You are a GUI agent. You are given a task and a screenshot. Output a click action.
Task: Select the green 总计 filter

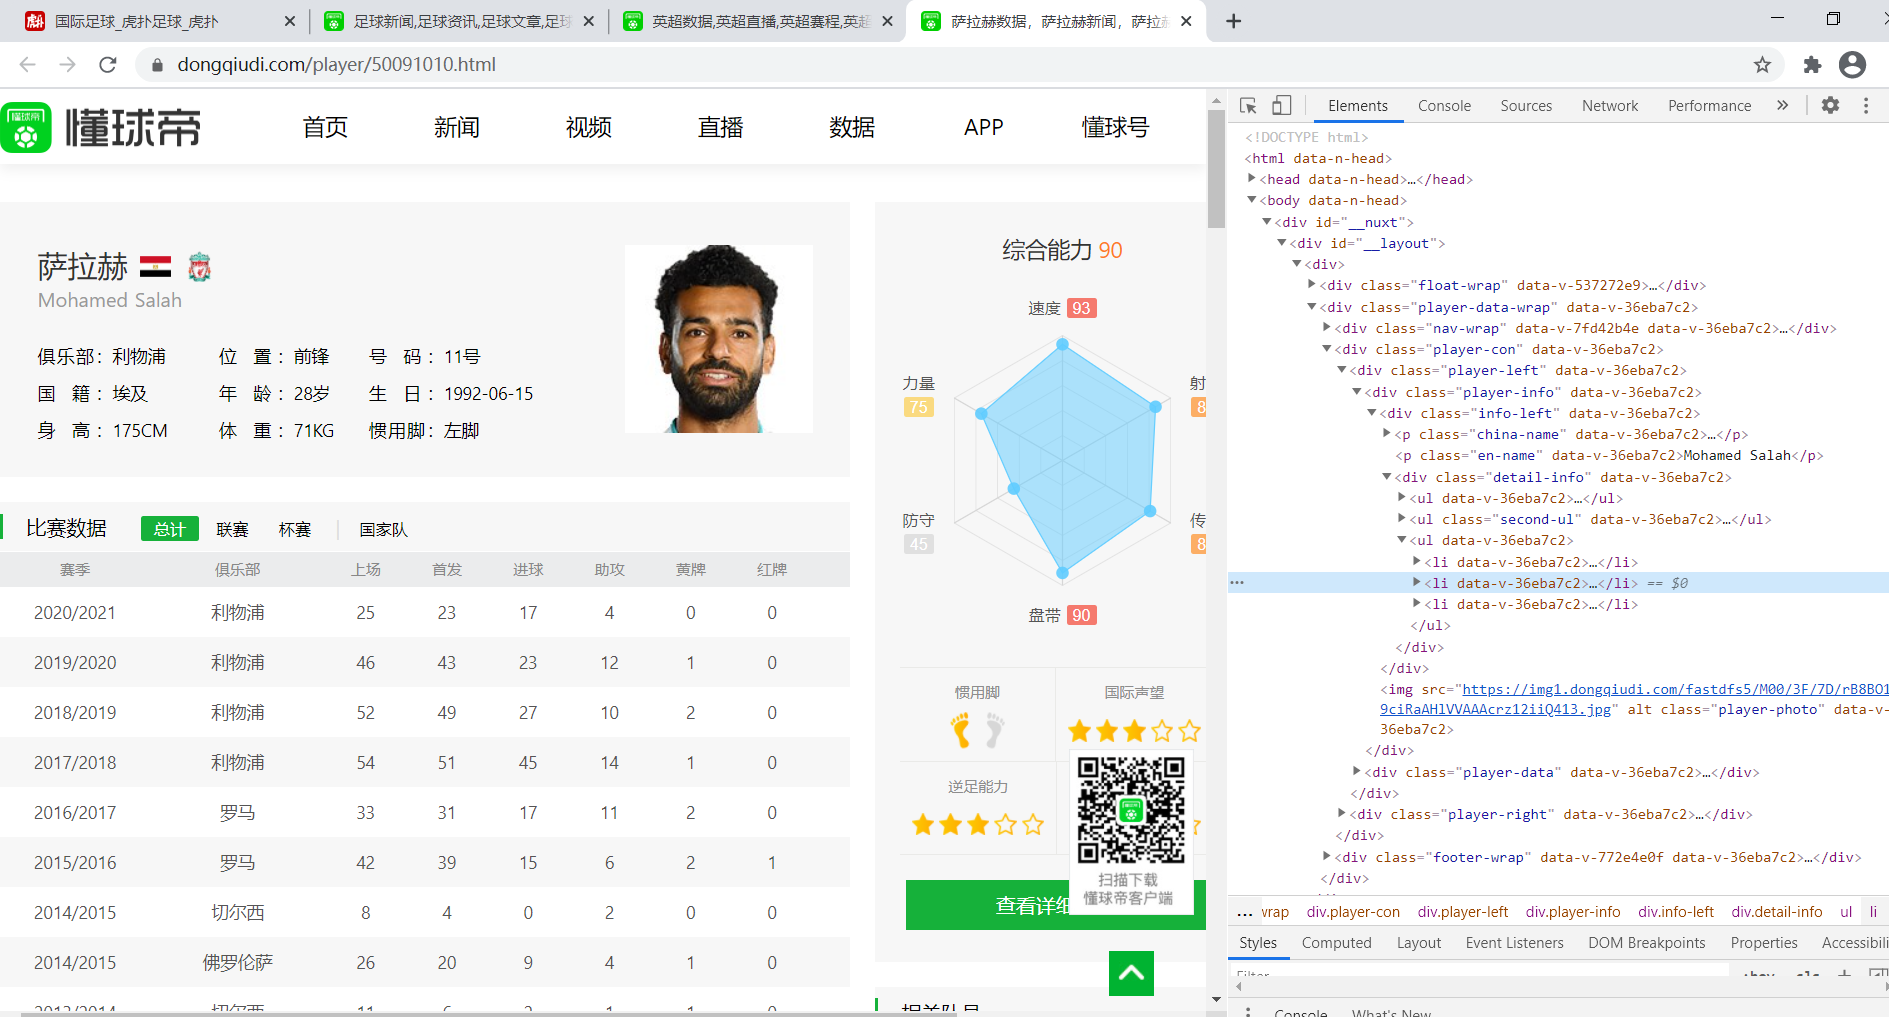point(170,529)
